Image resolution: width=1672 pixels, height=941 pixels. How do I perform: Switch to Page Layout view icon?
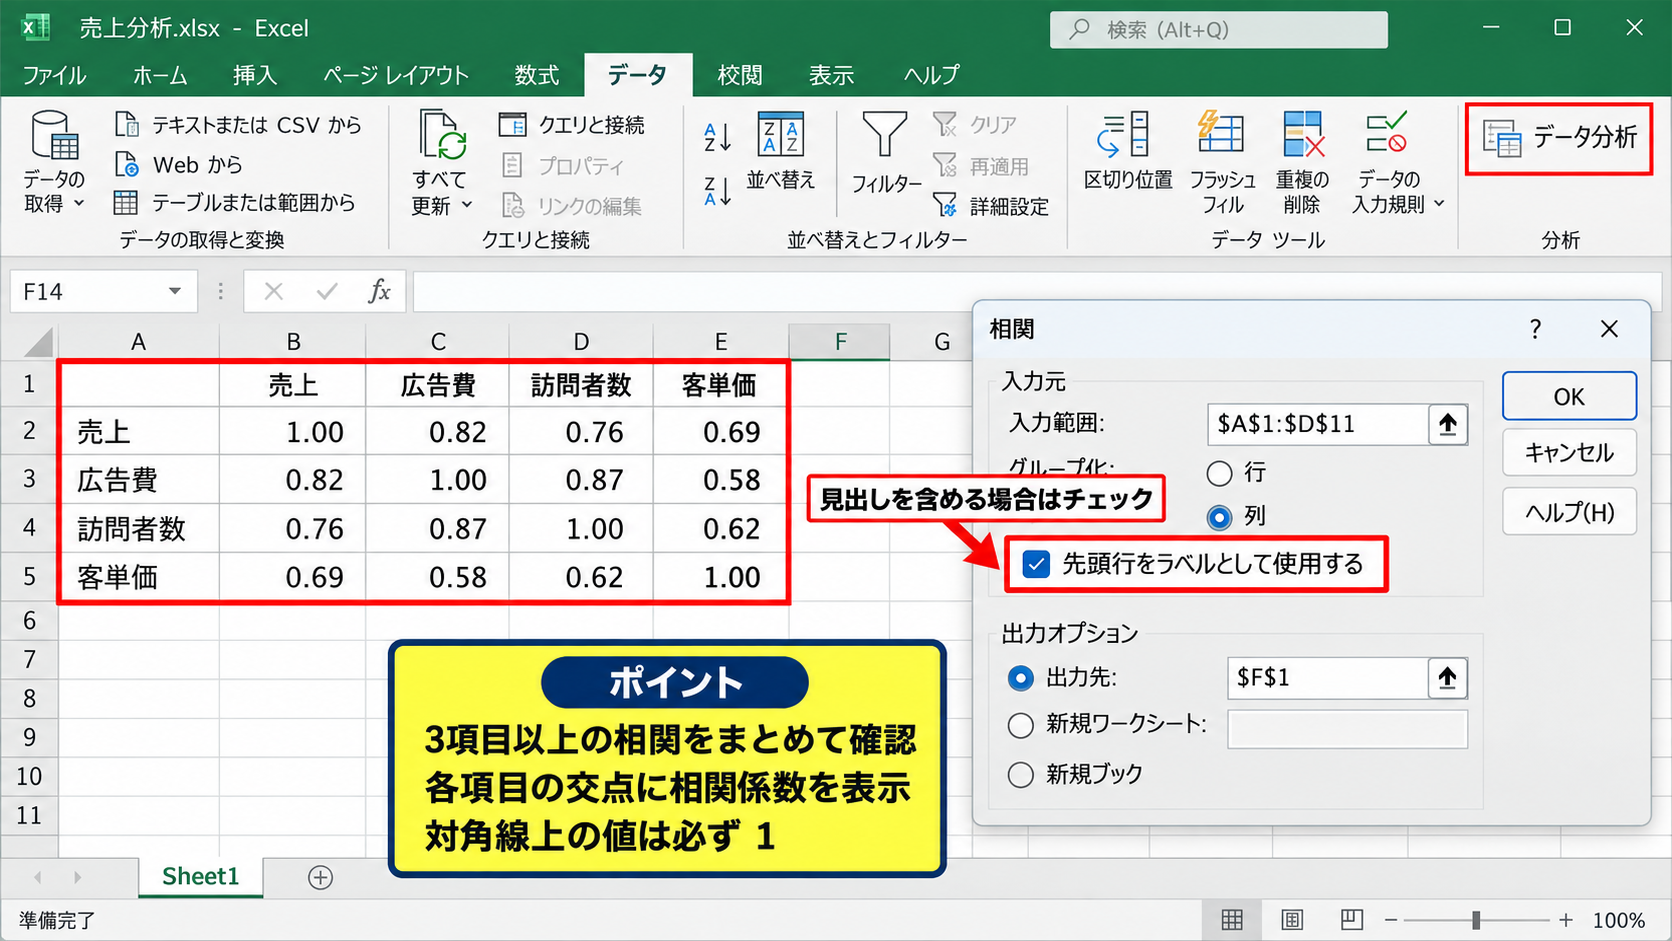1292,919
